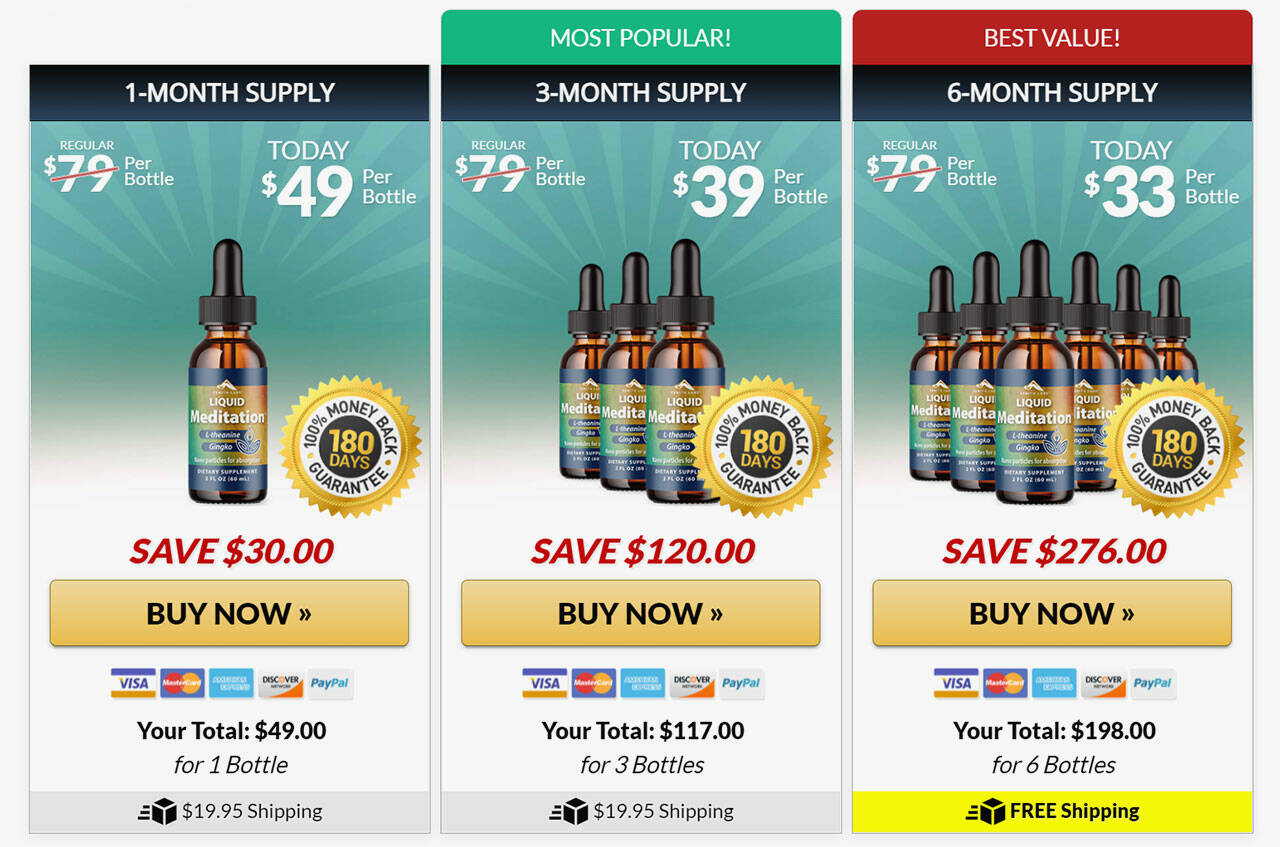Click the six bottles product image
This screenshot has height=847, width=1280.
coord(1040,372)
